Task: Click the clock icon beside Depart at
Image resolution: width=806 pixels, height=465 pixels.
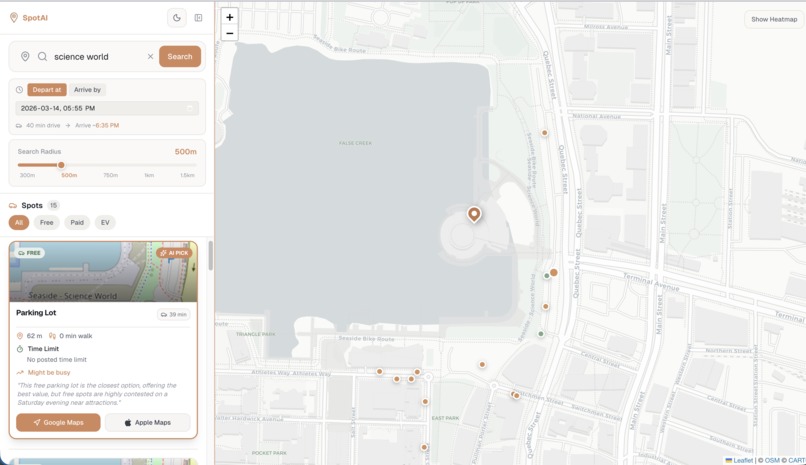Action: pyautogui.click(x=20, y=89)
